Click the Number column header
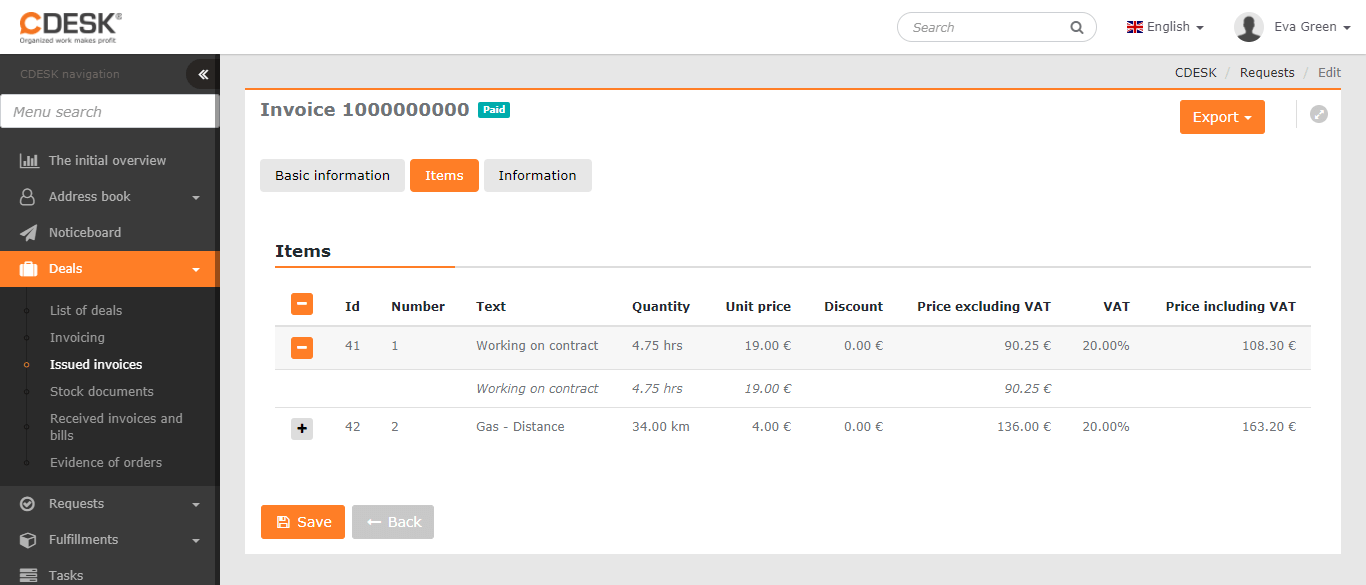1366x585 pixels. tap(418, 307)
